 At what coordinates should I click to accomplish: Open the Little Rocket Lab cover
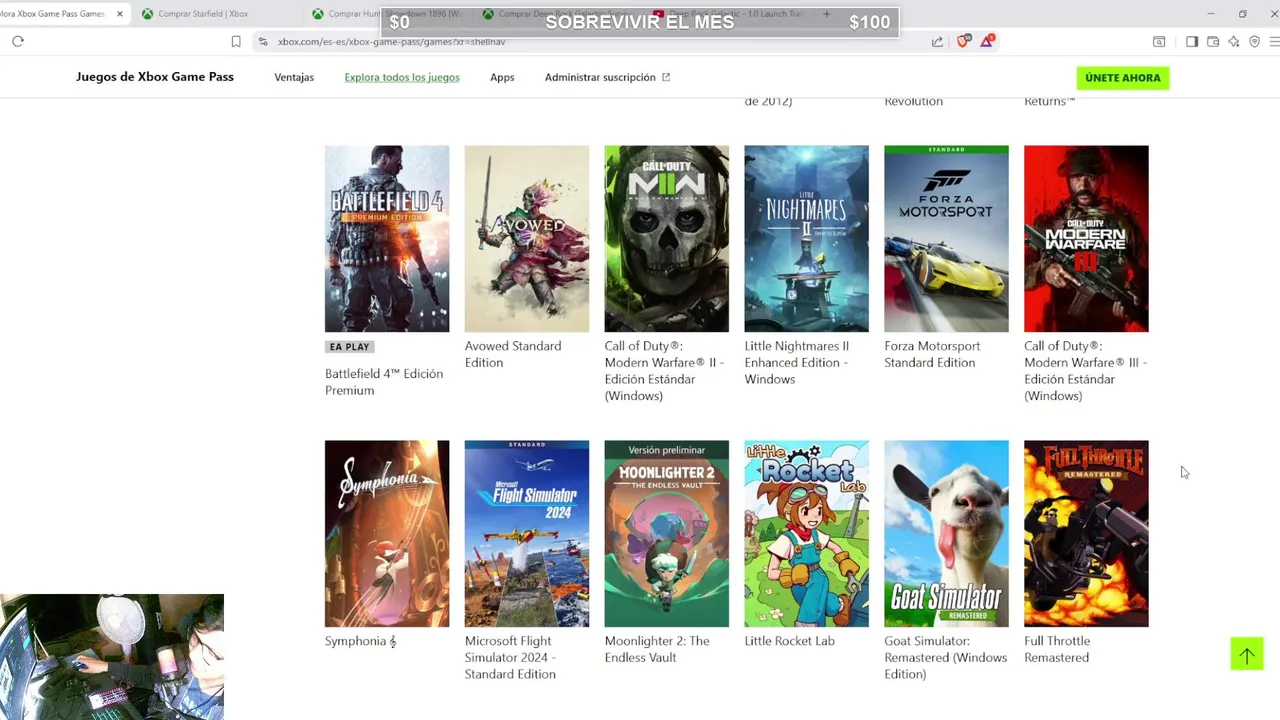(807, 534)
